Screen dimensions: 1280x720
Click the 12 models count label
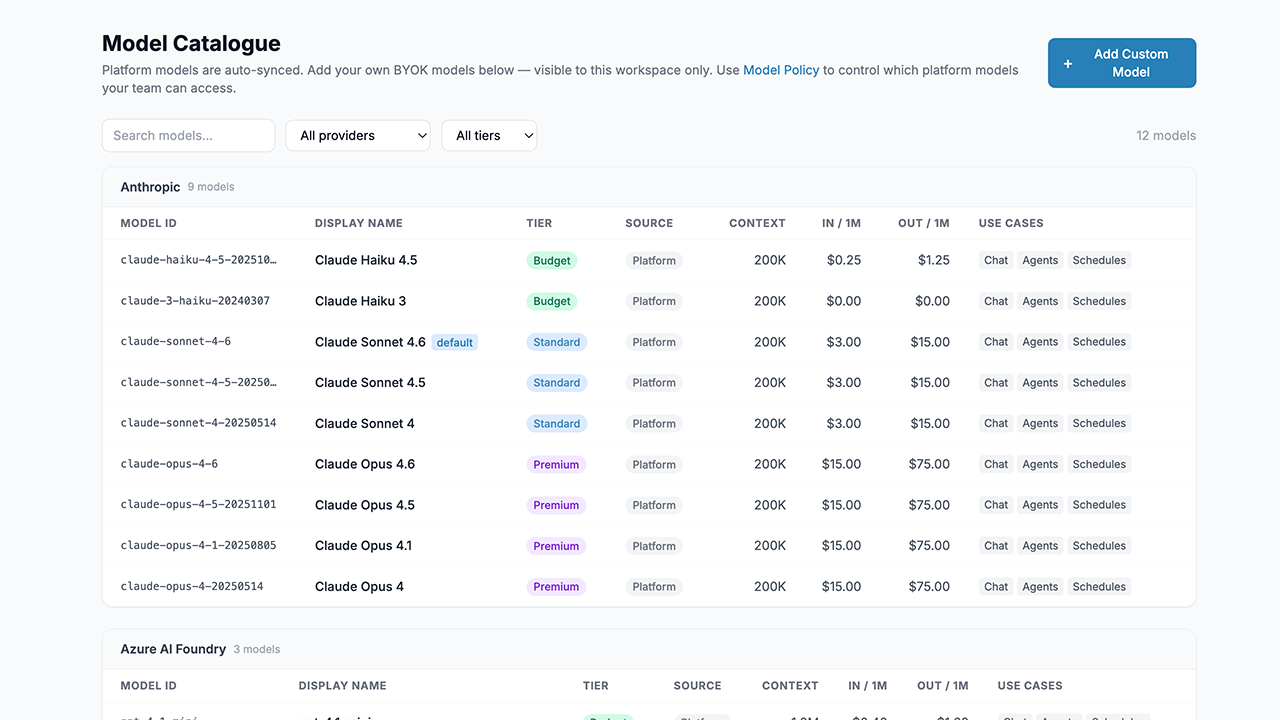click(x=1166, y=135)
